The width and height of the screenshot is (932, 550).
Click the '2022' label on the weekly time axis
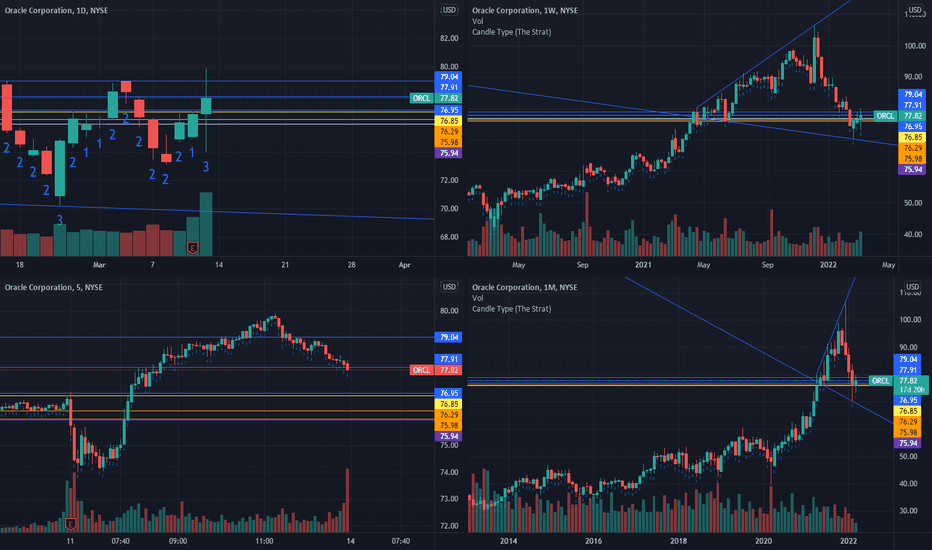tap(828, 265)
